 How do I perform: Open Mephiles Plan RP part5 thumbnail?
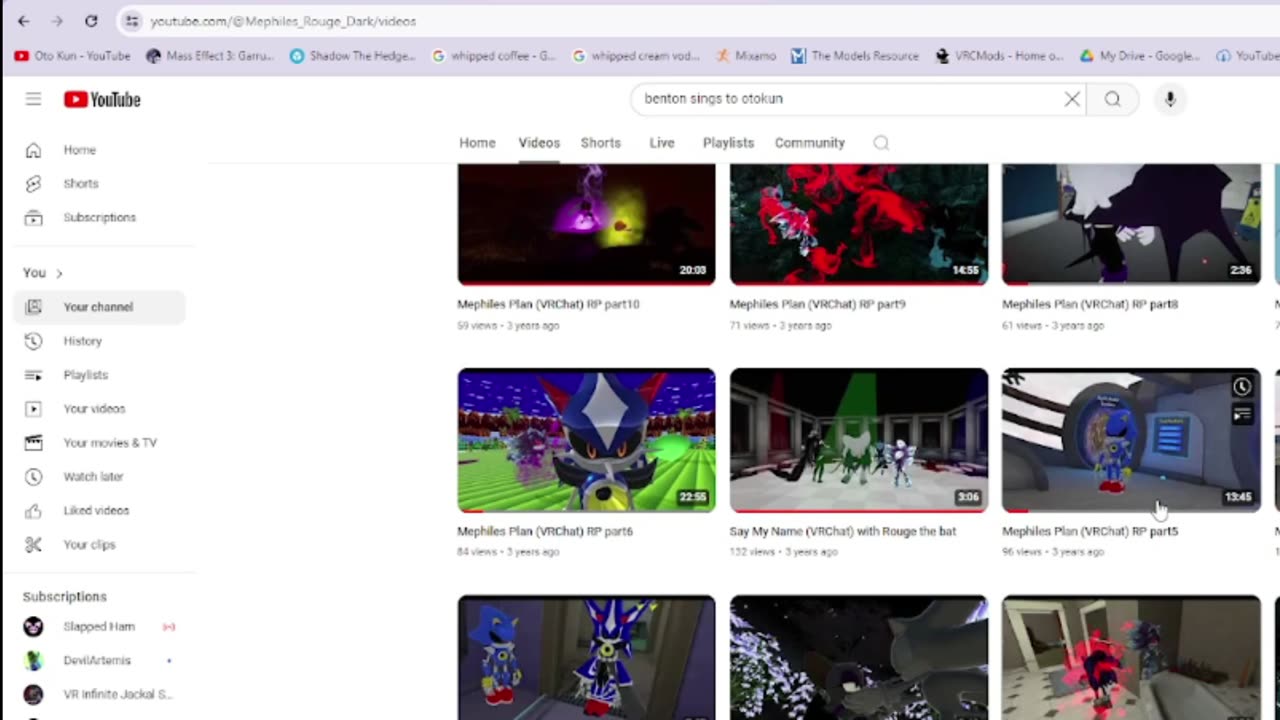[x=1132, y=440]
